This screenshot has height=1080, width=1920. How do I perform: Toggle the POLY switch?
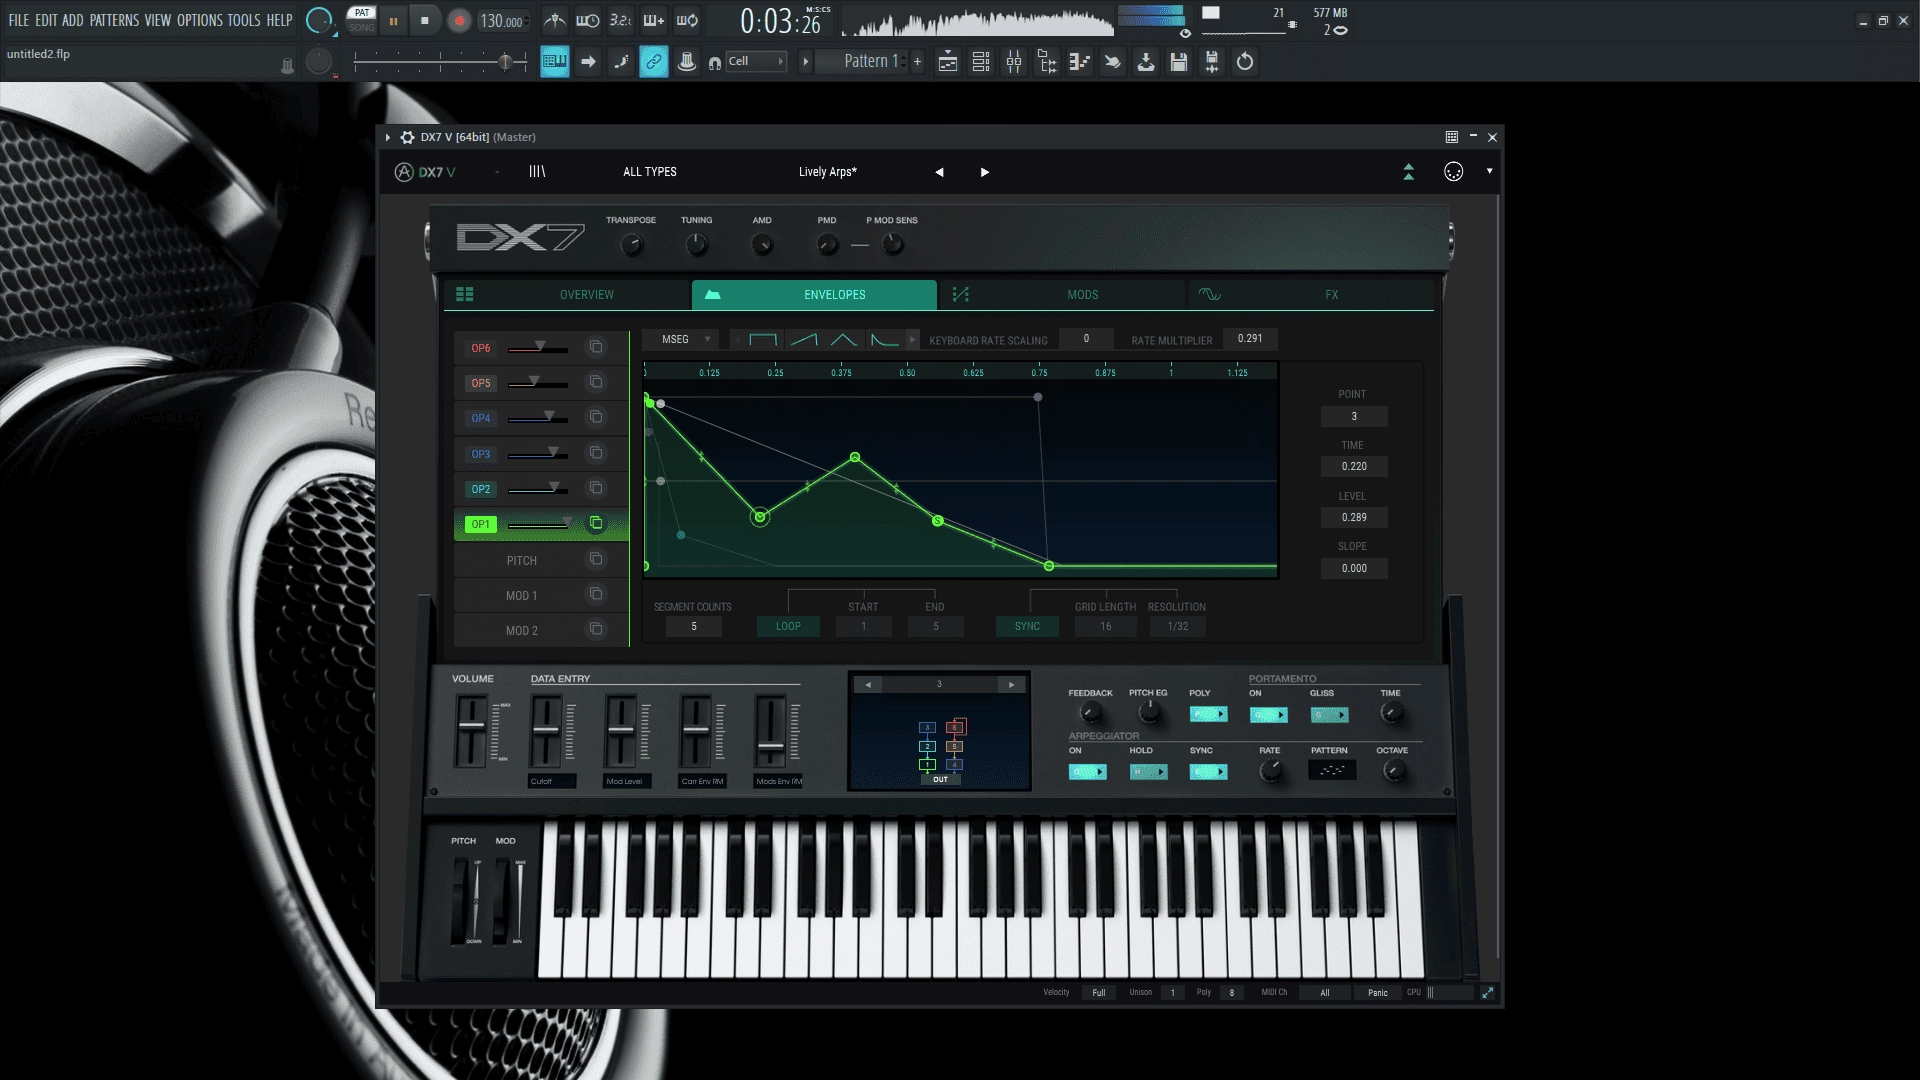point(1209,714)
